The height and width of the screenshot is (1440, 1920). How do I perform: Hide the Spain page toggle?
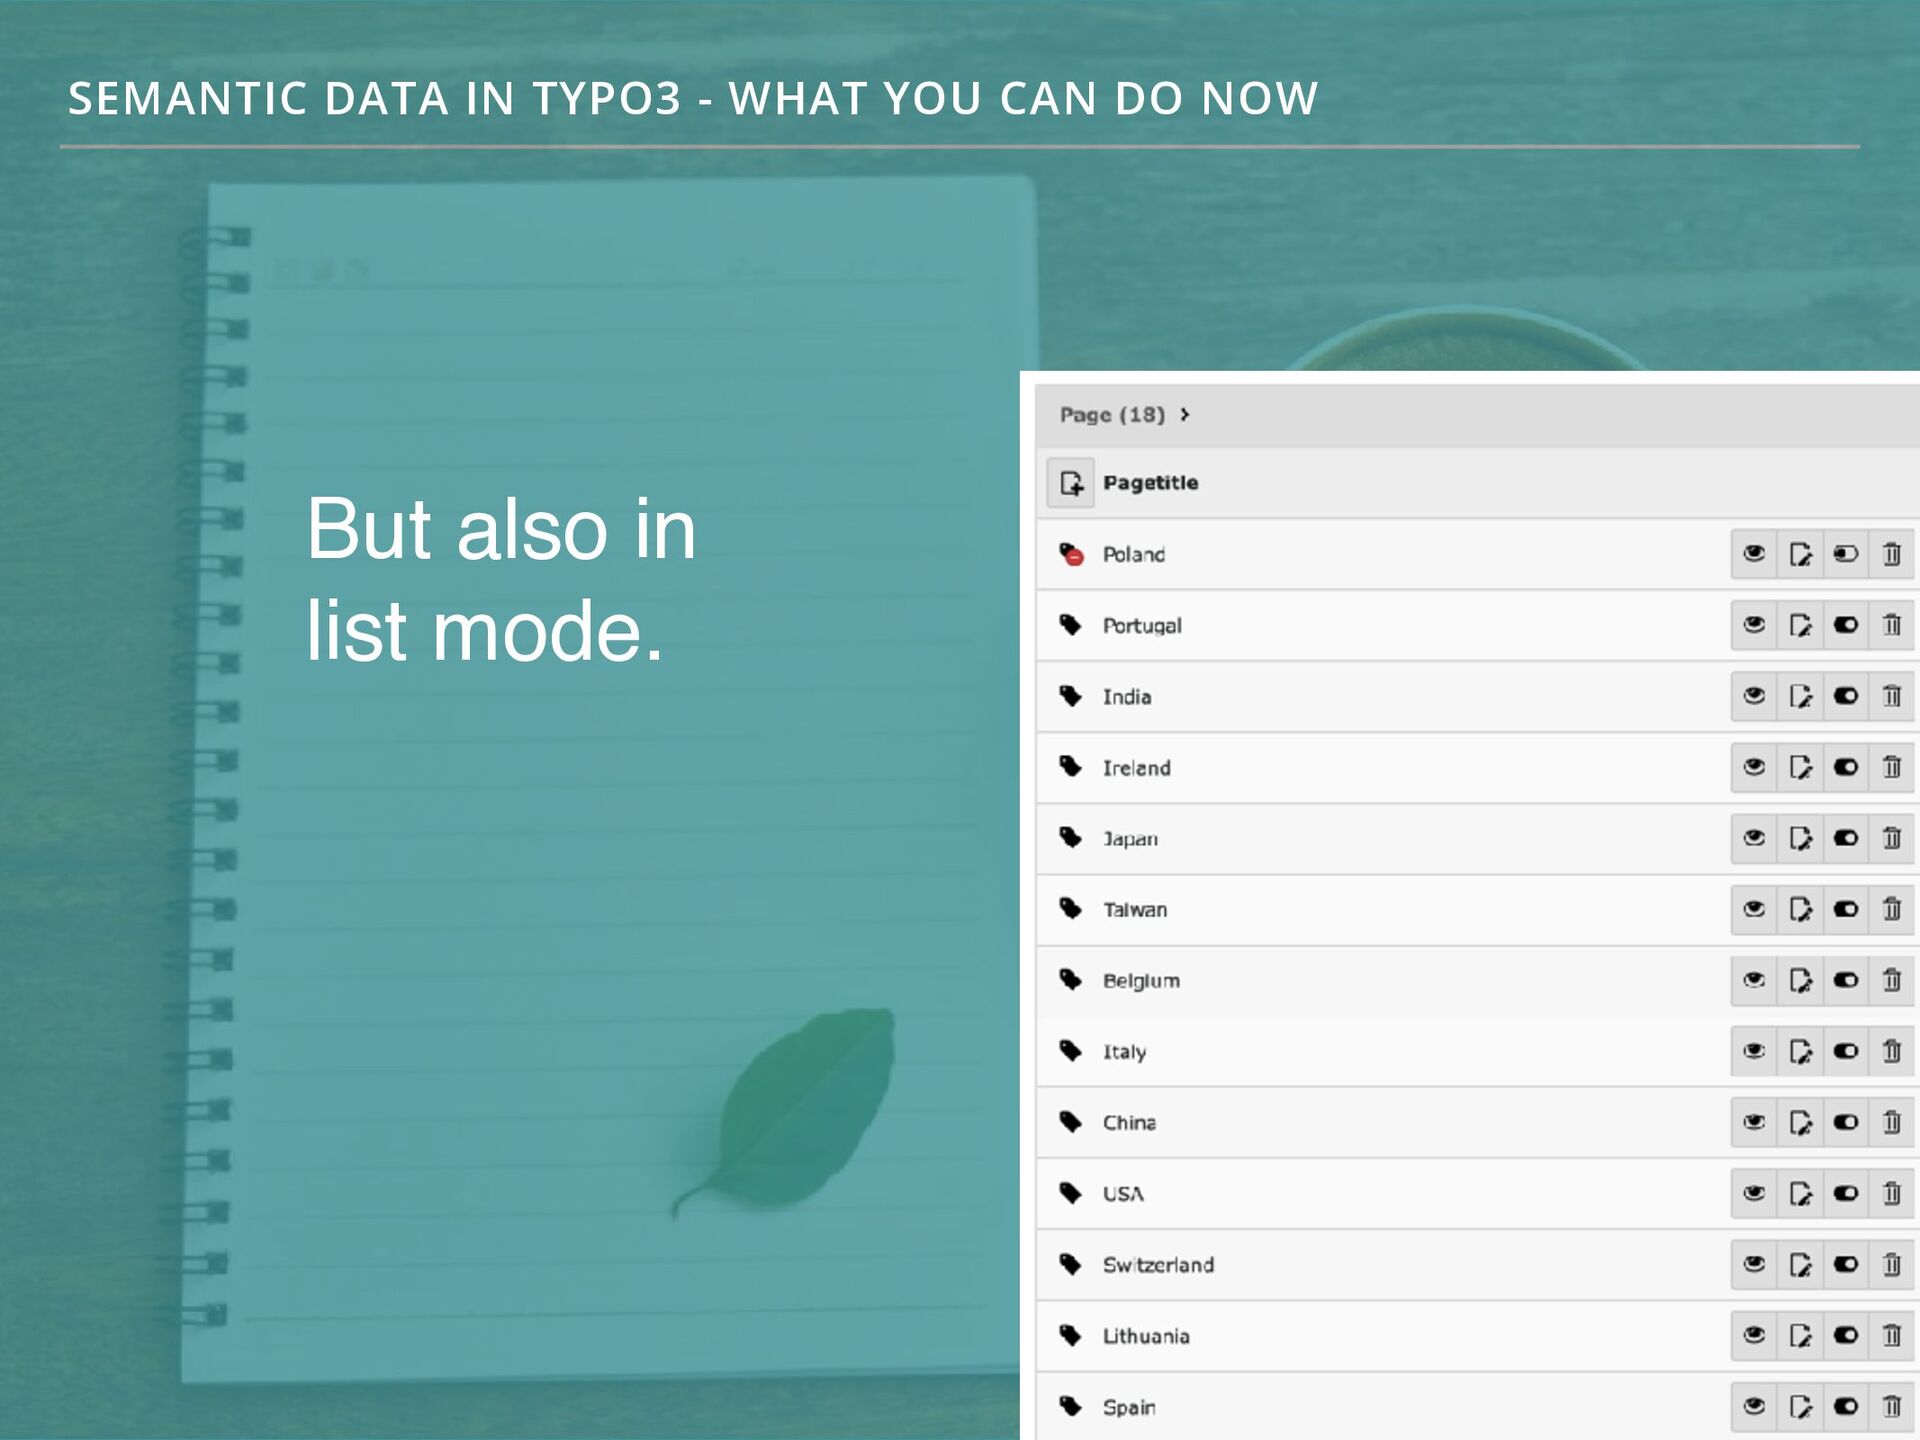[1846, 1406]
